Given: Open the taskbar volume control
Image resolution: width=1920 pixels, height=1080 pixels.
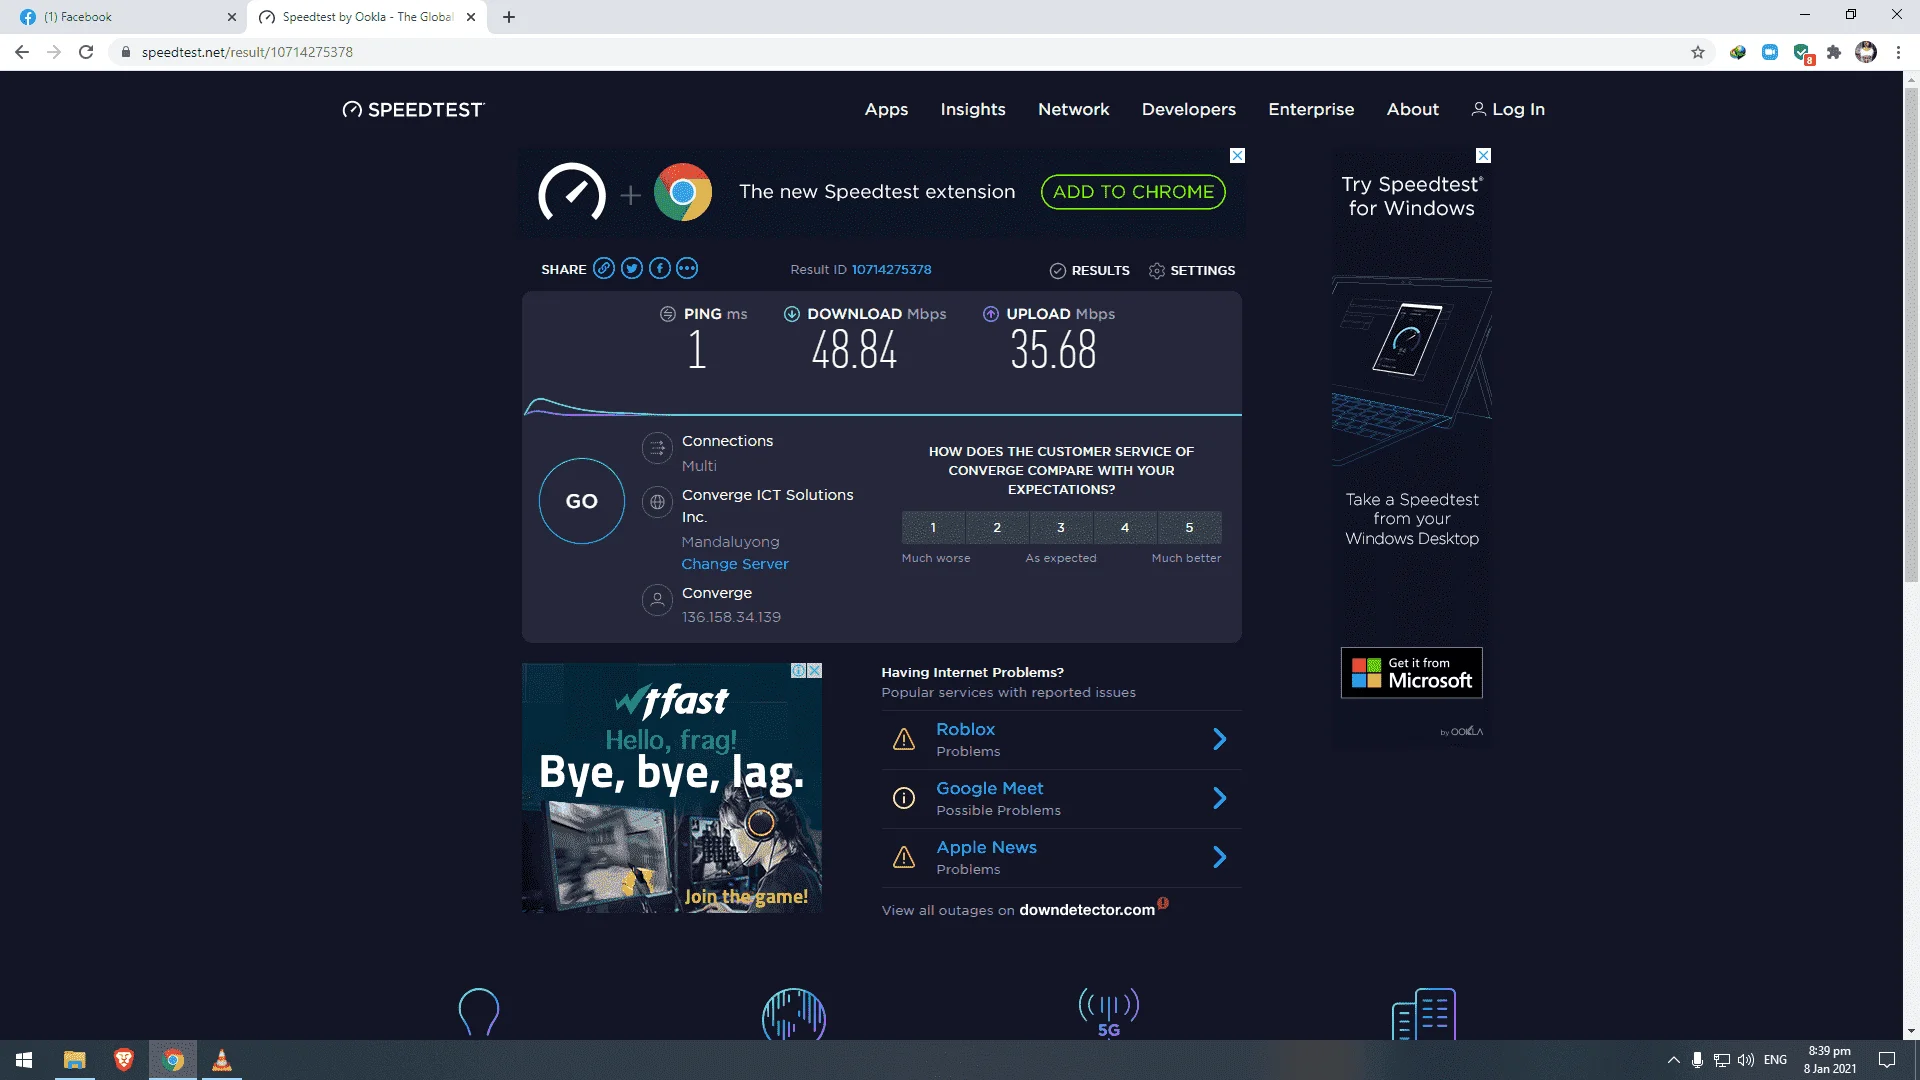Looking at the screenshot, I should (1746, 1060).
